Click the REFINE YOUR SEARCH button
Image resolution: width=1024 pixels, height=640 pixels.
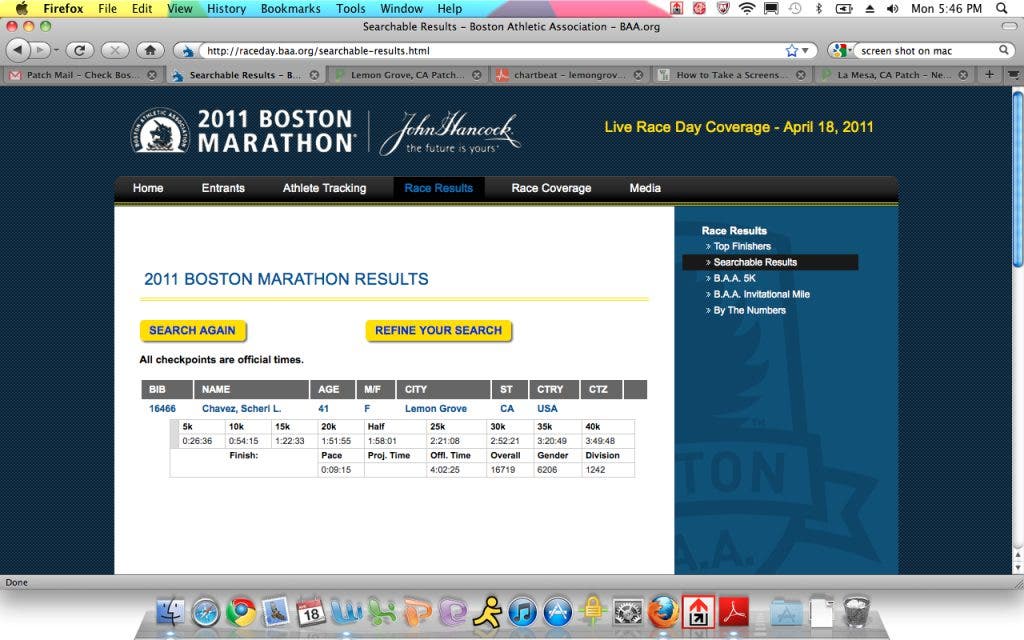(438, 330)
